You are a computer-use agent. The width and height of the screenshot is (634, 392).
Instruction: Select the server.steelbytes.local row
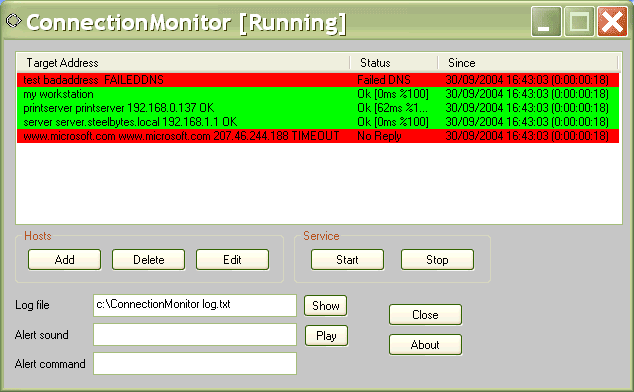point(318,122)
